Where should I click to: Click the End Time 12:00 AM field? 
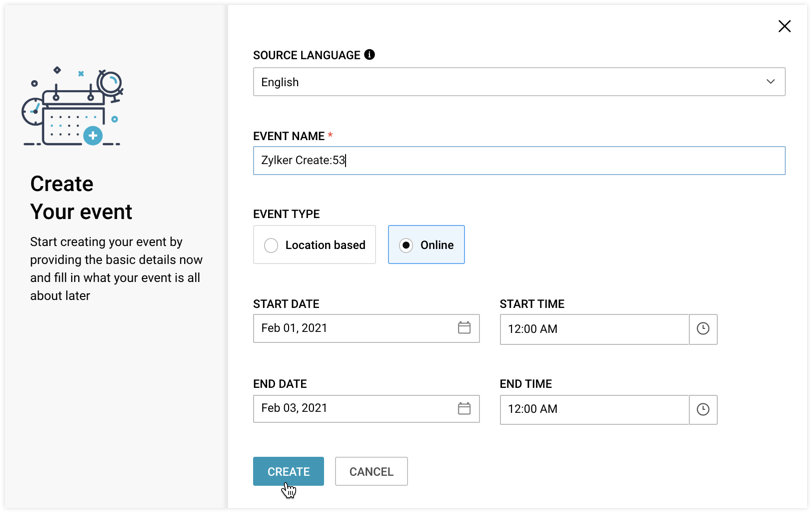coord(594,409)
